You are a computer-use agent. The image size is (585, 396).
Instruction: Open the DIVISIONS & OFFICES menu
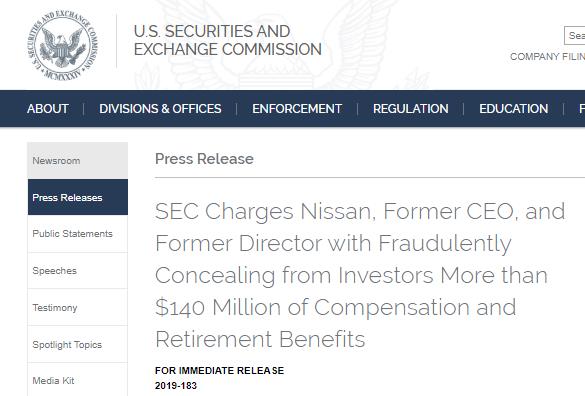160,109
